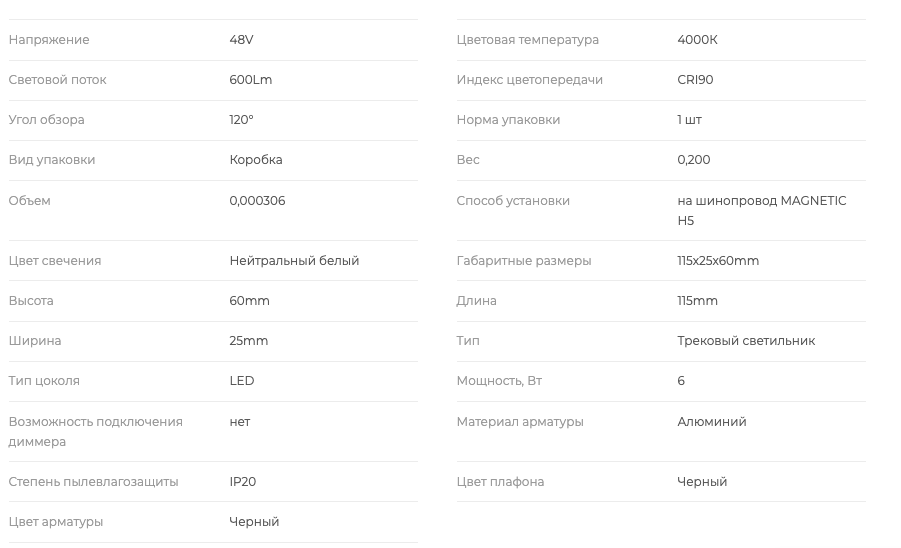The height and width of the screenshot is (548, 901).
Task: Click the "Возможность подключения диммера" label
Action: point(95,431)
